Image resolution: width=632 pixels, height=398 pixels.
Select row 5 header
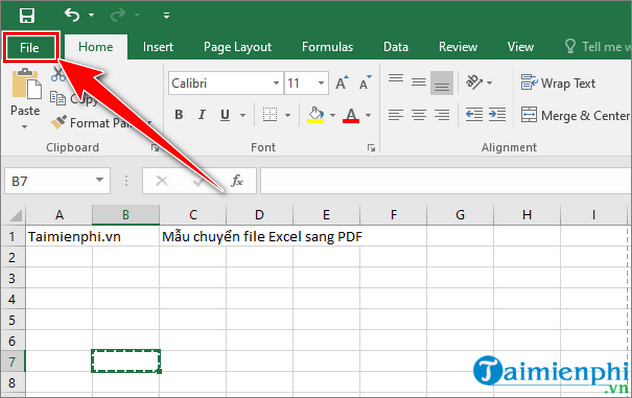12,320
